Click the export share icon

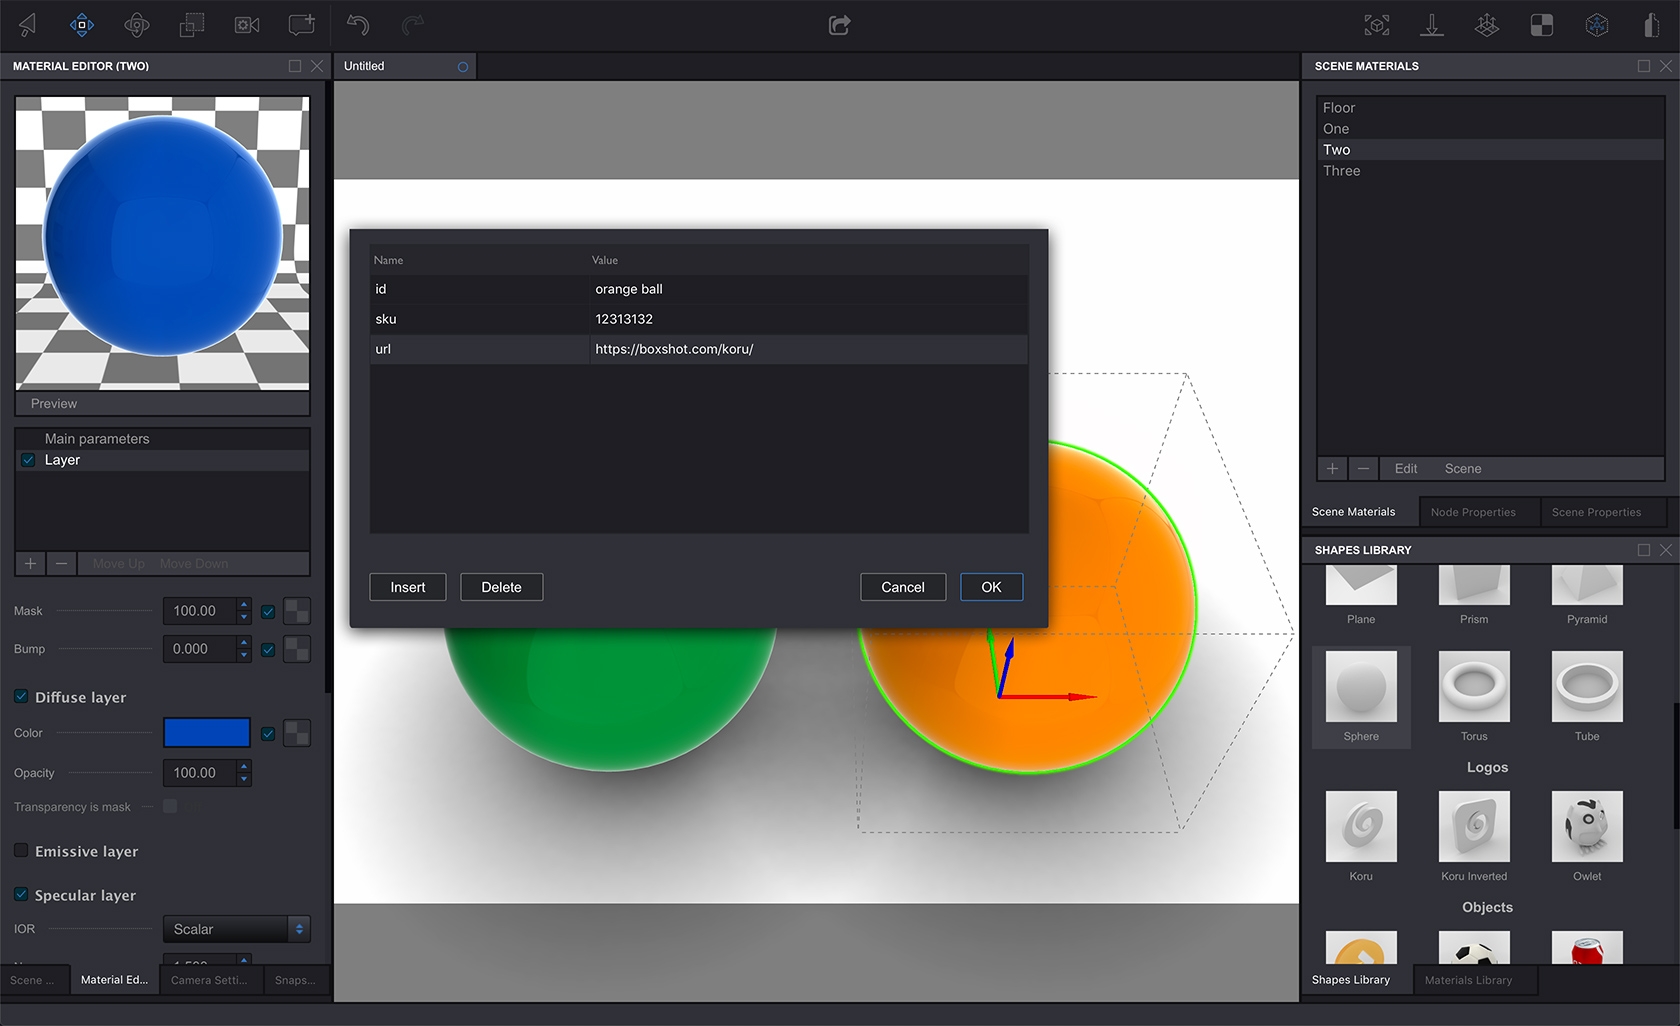[839, 25]
